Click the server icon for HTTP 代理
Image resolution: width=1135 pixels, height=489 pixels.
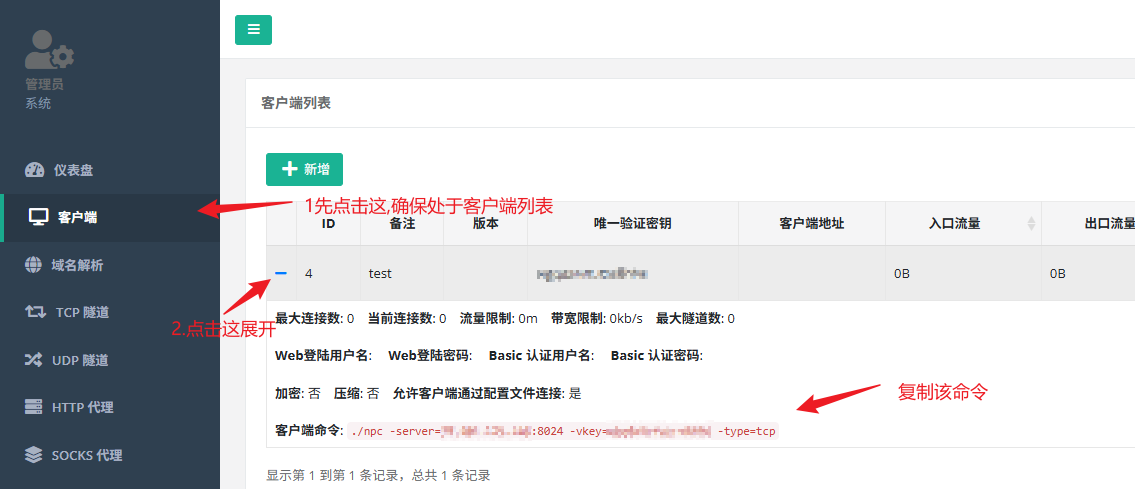33,407
